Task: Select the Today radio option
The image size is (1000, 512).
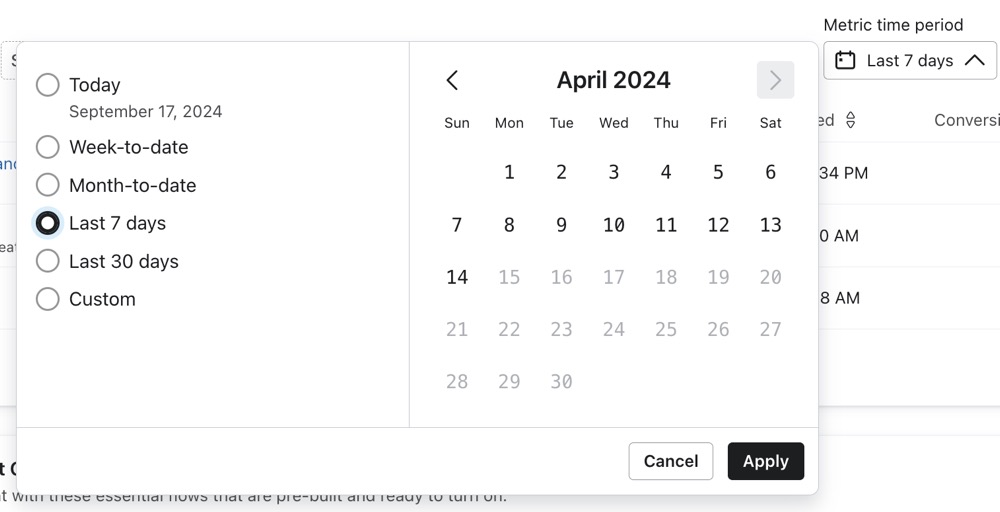Action: click(x=48, y=85)
